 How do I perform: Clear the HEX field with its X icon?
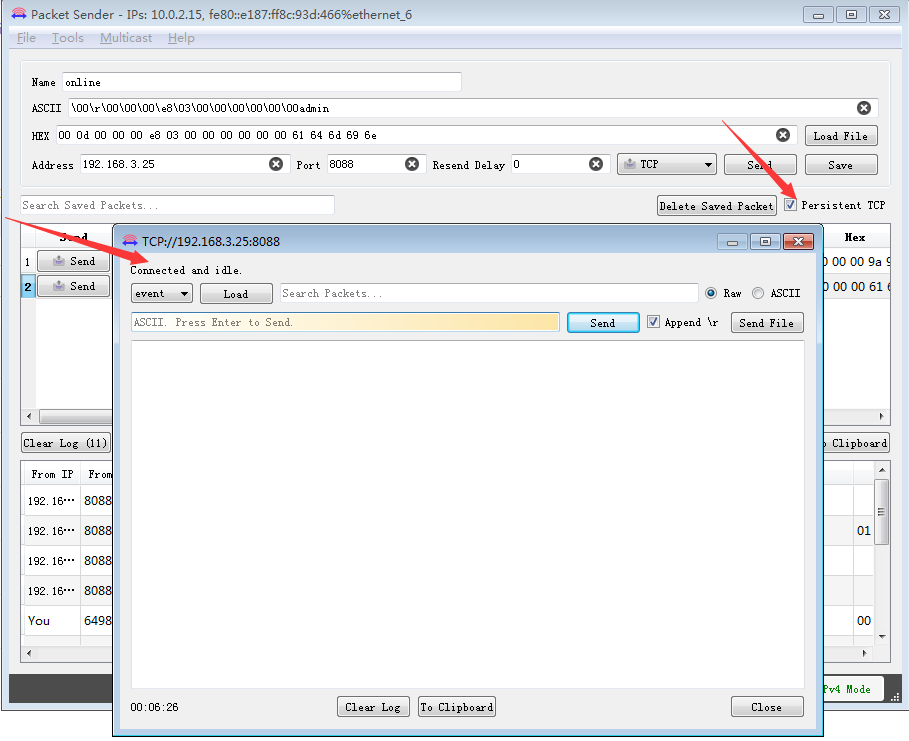(784, 135)
